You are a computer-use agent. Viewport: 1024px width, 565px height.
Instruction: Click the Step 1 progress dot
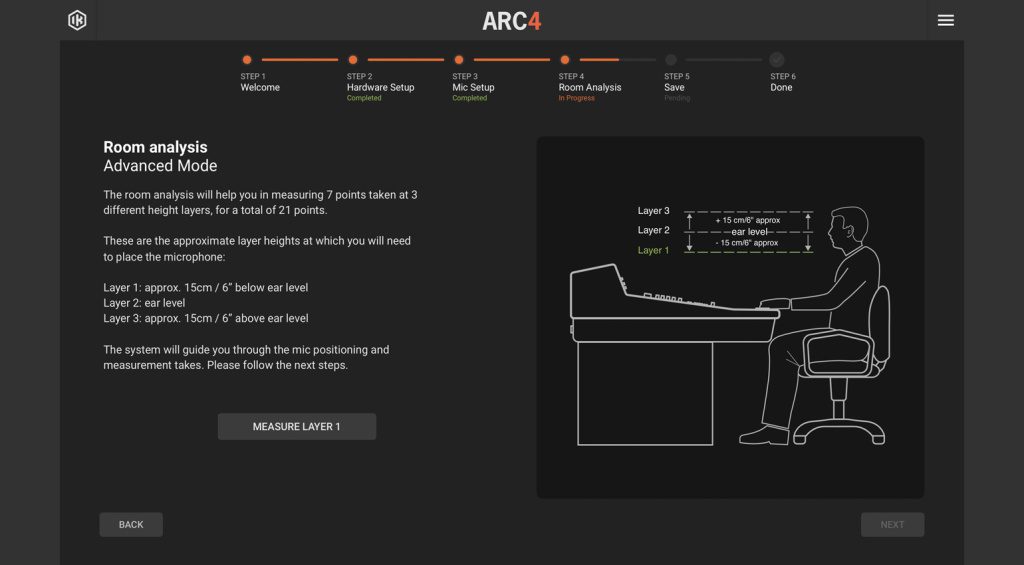point(247,60)
